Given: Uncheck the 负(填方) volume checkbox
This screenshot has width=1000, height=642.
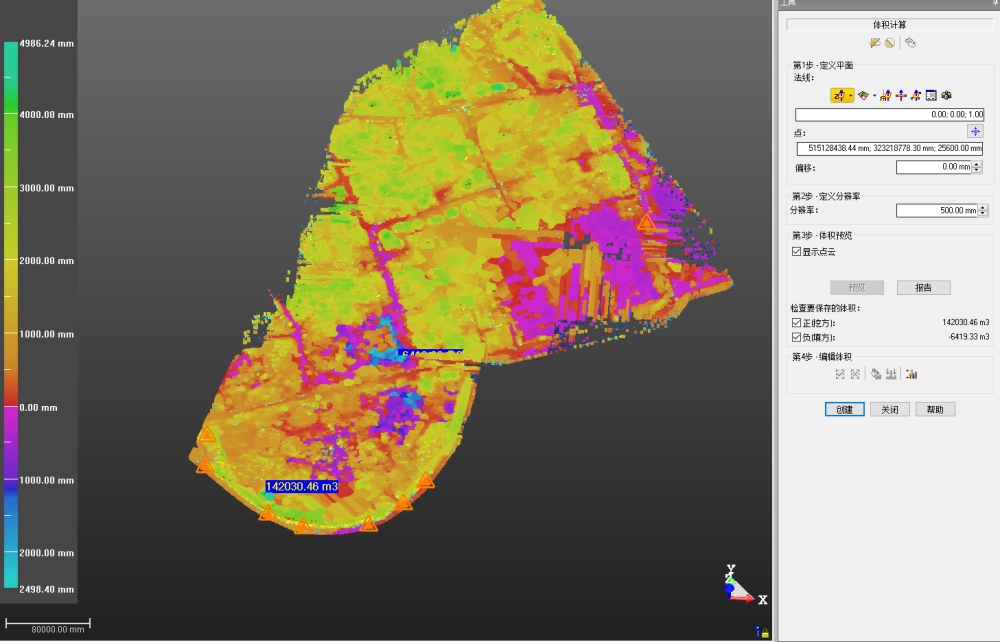Looking at the screenshot, I should (x=797, y=338).
